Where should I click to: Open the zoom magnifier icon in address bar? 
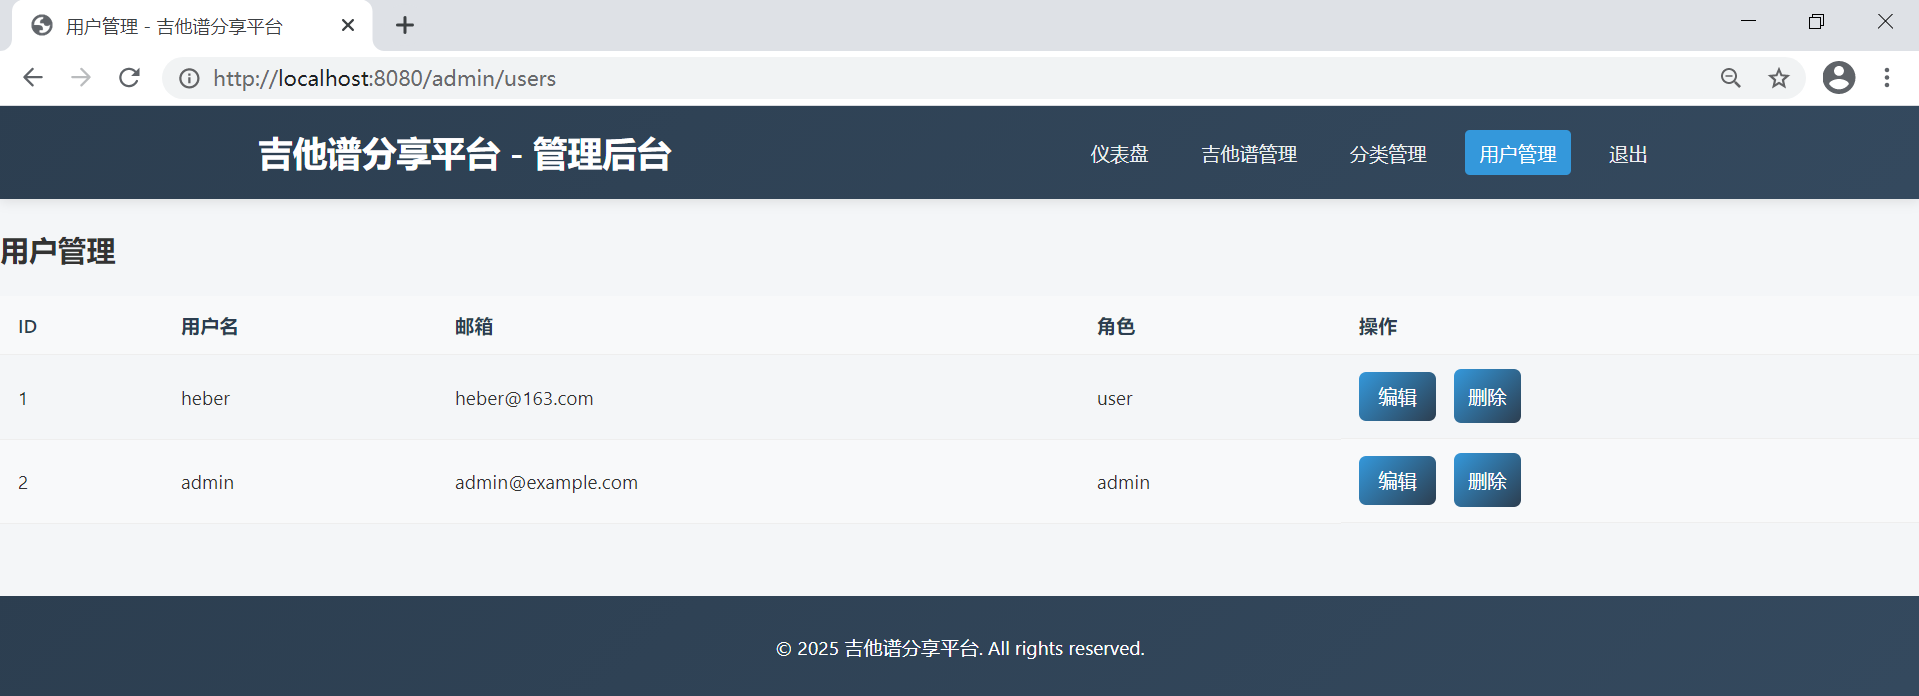[x=1730, y=78]
